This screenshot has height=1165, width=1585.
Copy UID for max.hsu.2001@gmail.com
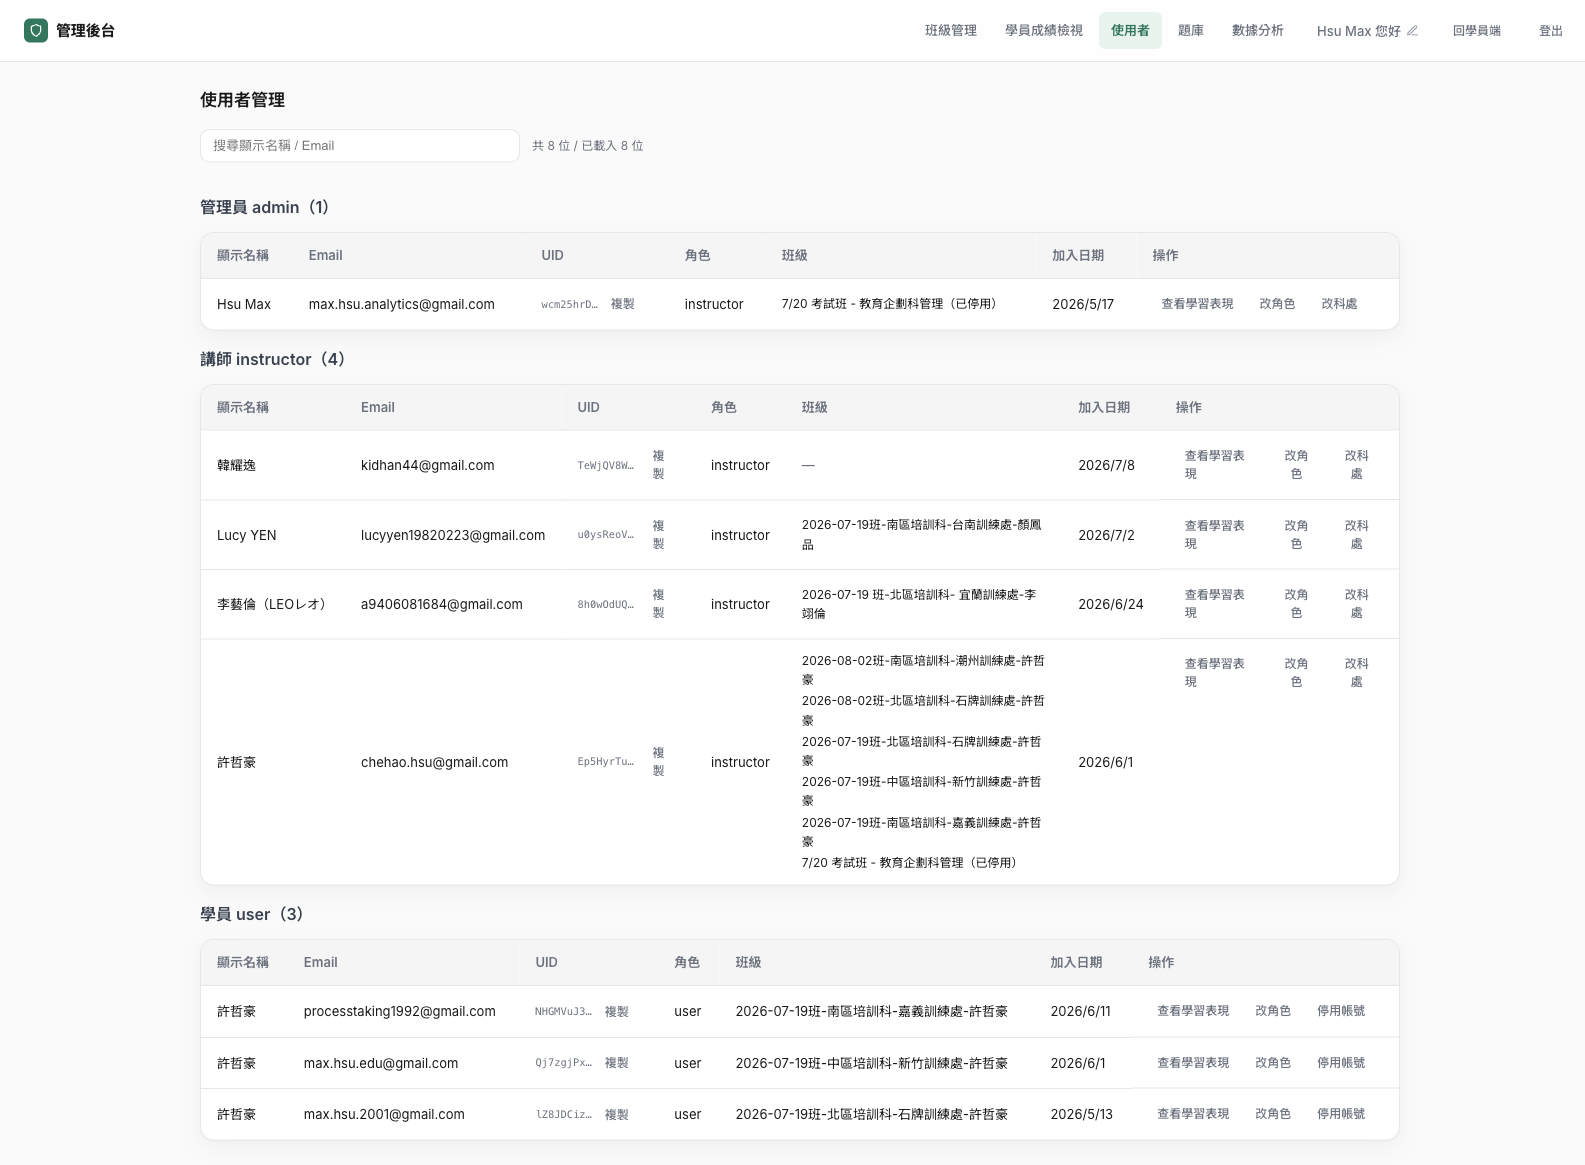[616, 1114]
